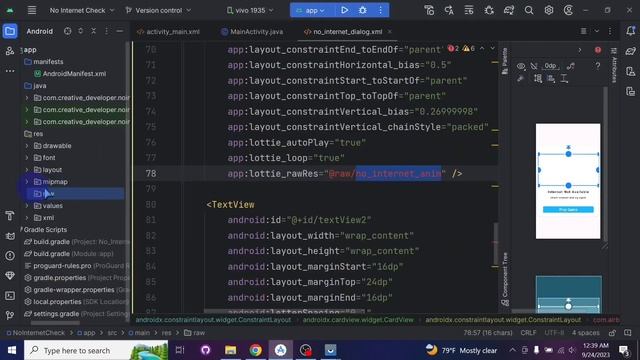Open the Gradle tool window on right

coord(630,51)
